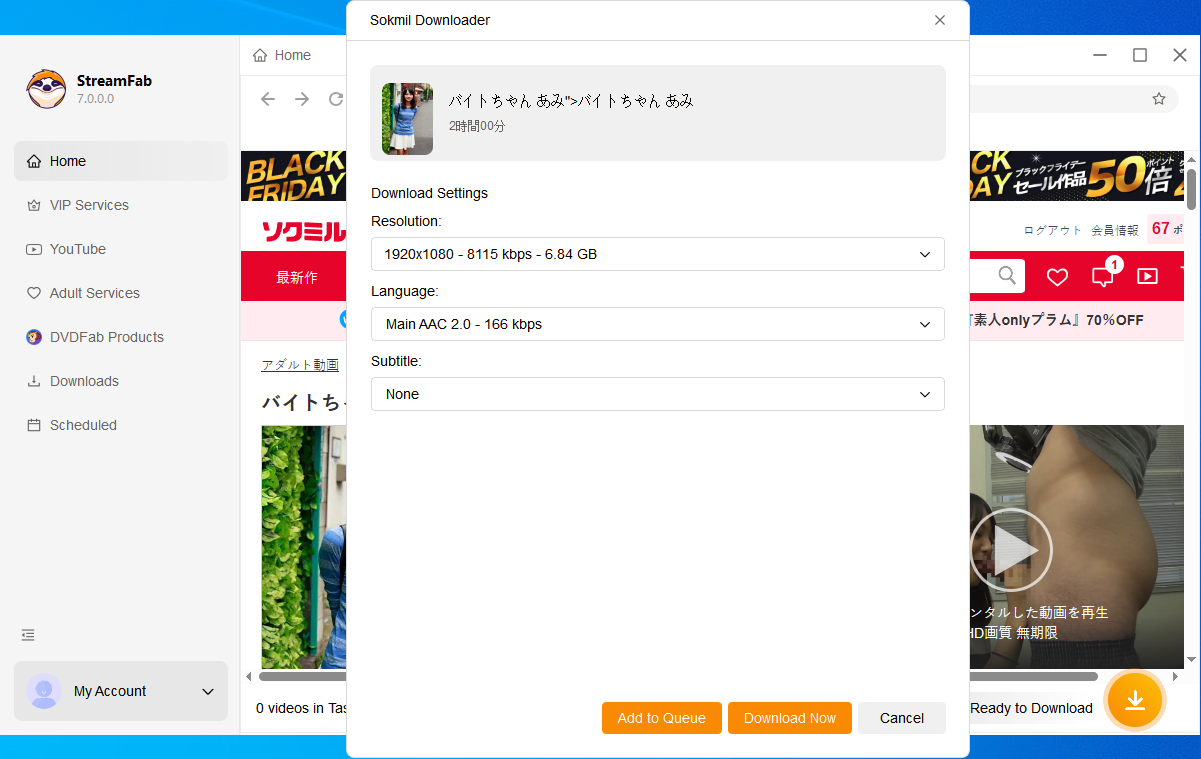Select Home in the navigation menu

pos(67,160)
